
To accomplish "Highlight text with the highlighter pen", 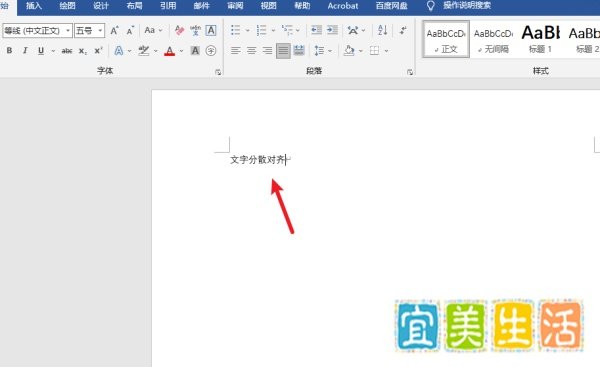I will (x=144, y=51).
